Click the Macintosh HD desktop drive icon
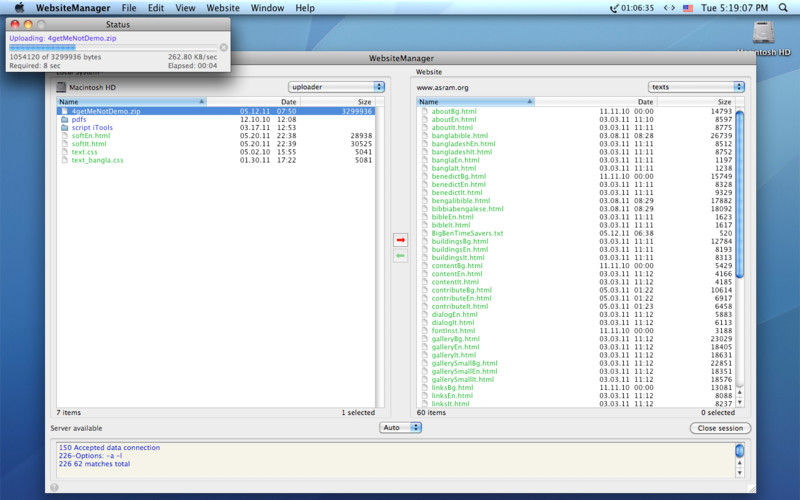Image resolution: width=800 pixels, height=500 pixels. tap(763, 33)
